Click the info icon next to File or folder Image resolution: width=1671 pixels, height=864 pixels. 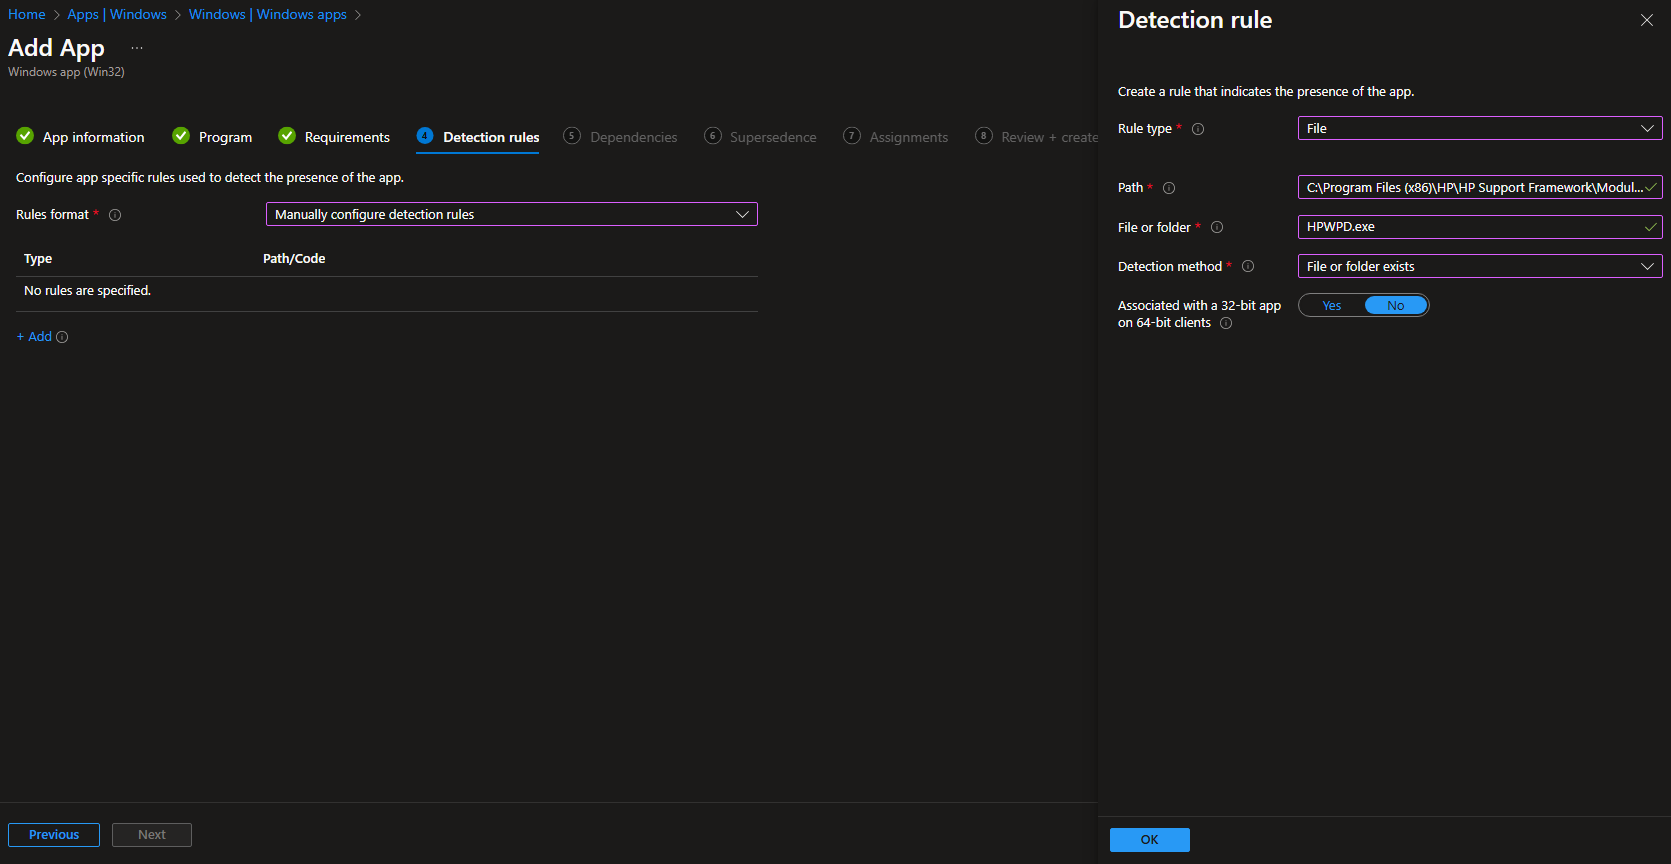(1217, 227)
